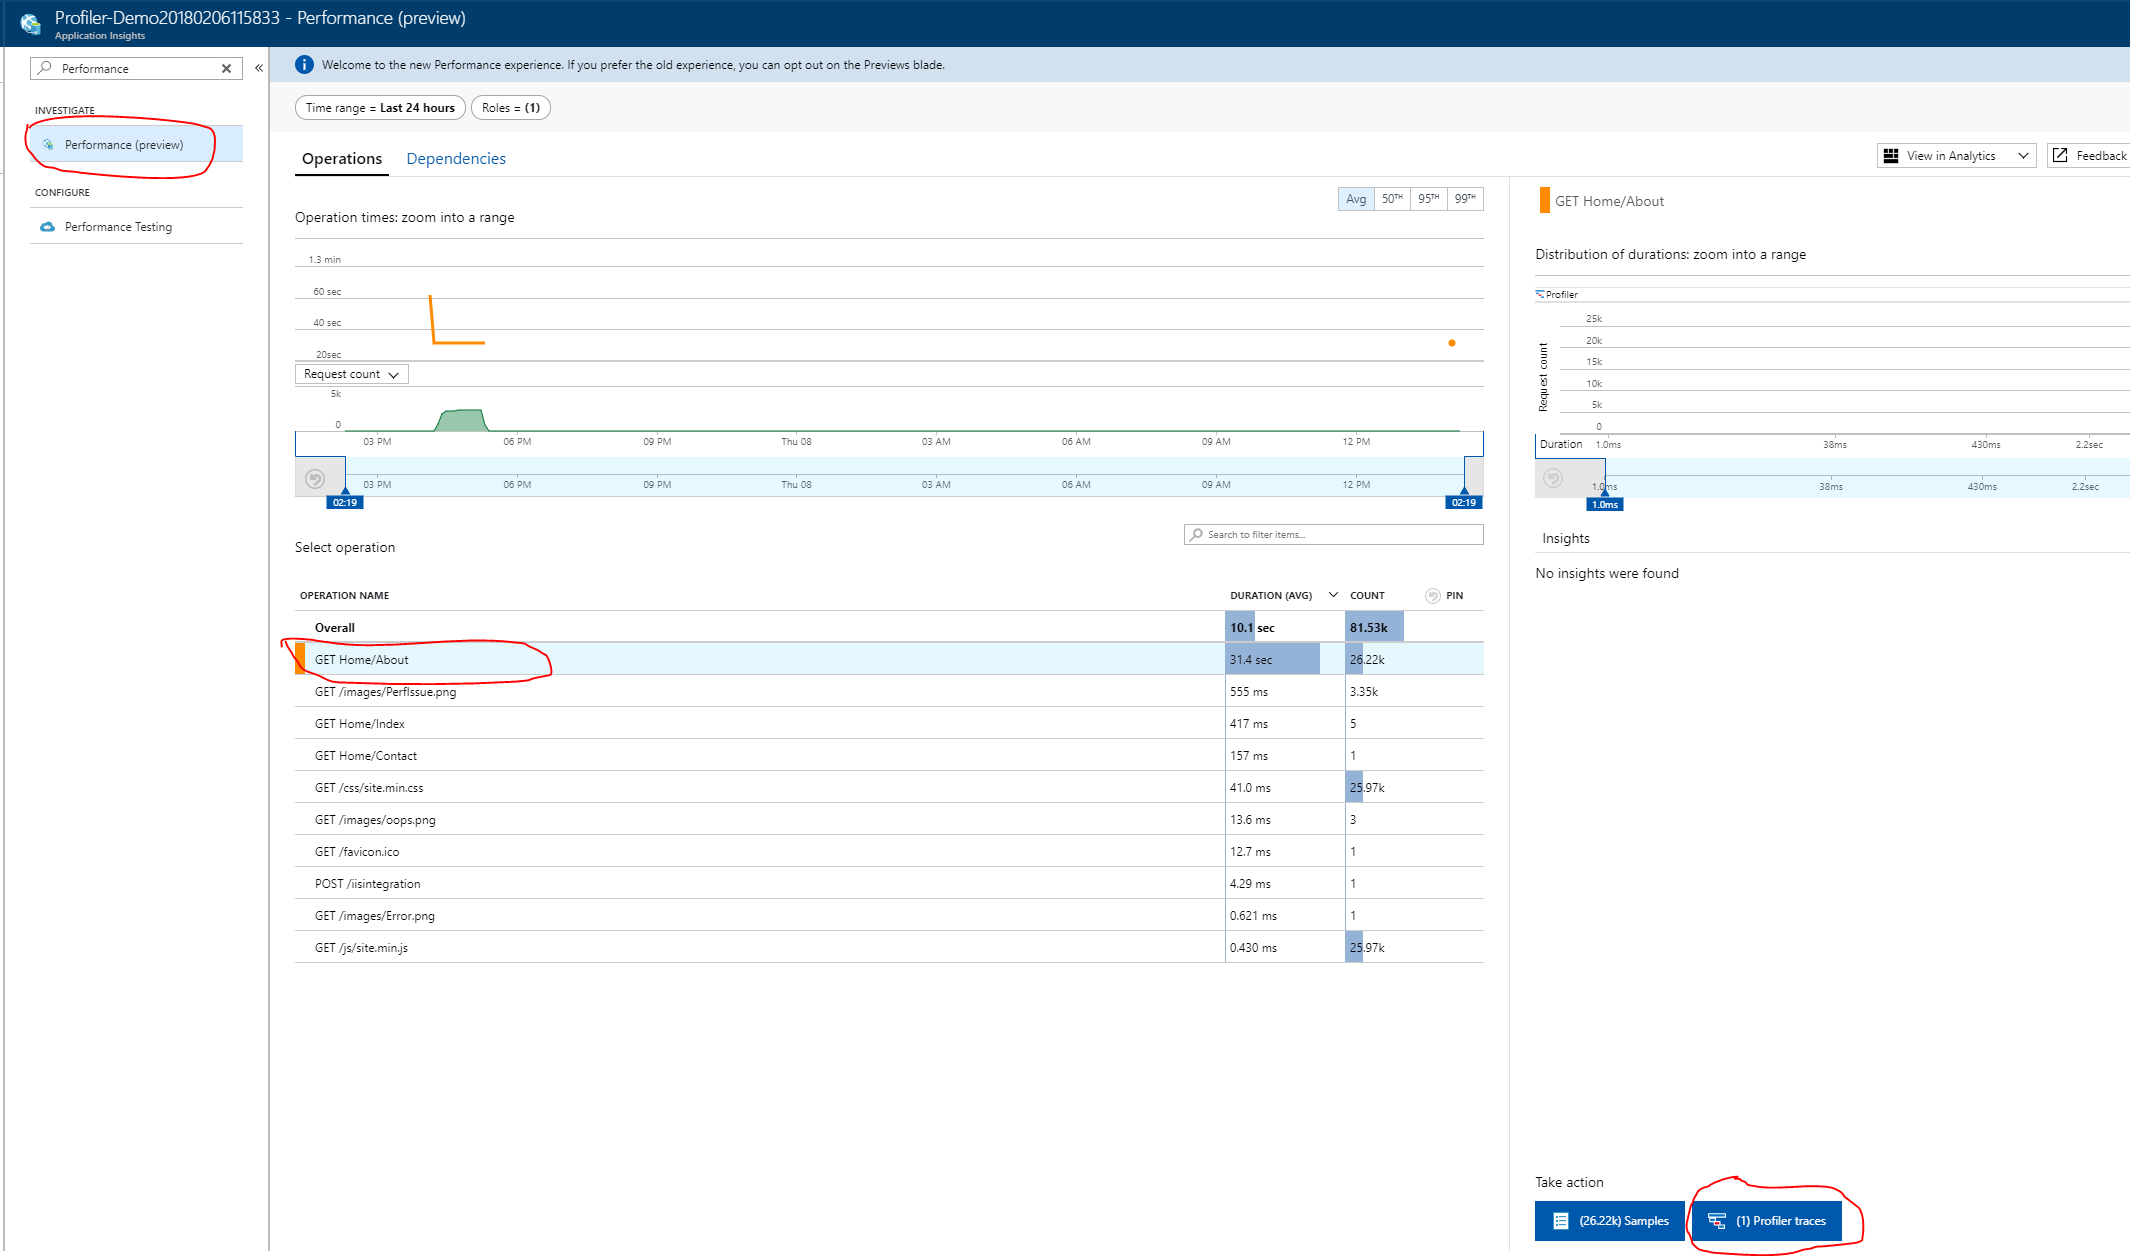Screen dimensions: 2130x1256
Task: Click the pin icon in the PIN column header
Action: [1432, 596]
